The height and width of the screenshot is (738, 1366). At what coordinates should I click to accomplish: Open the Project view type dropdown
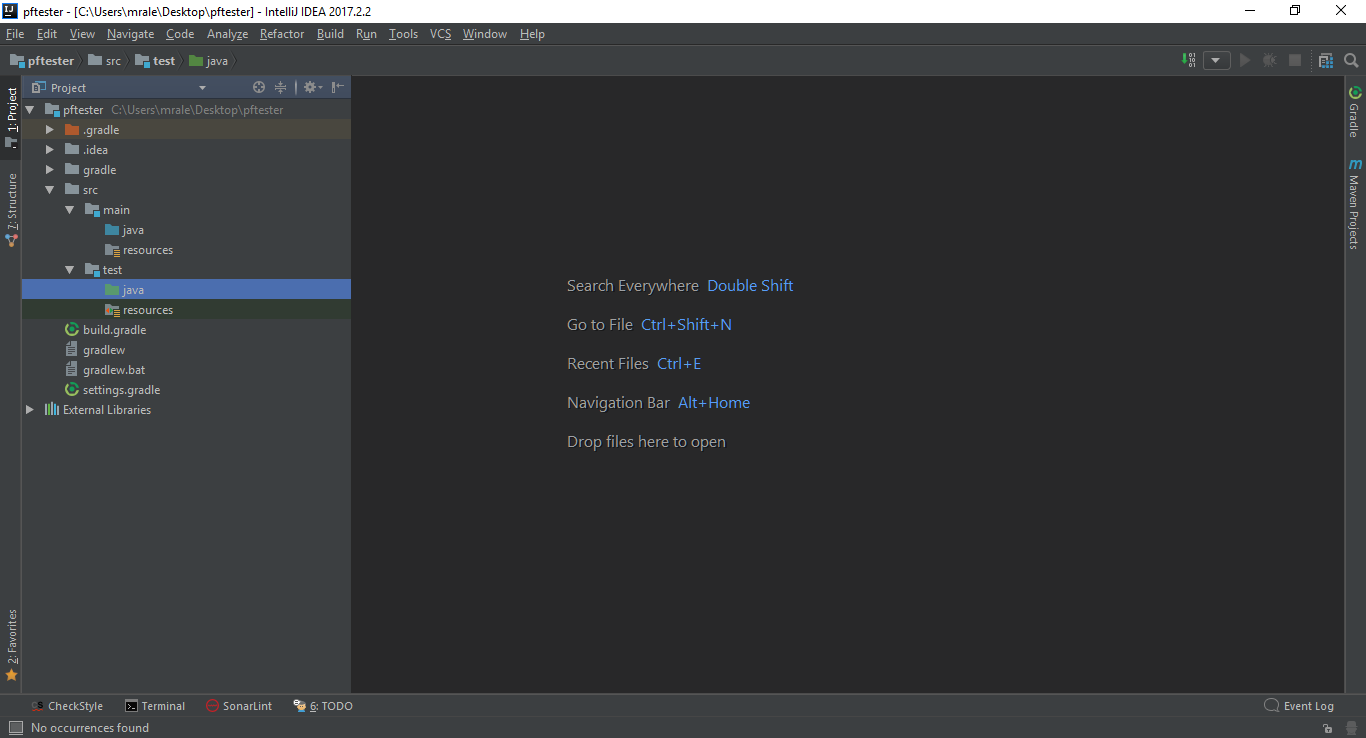(202, 88)
